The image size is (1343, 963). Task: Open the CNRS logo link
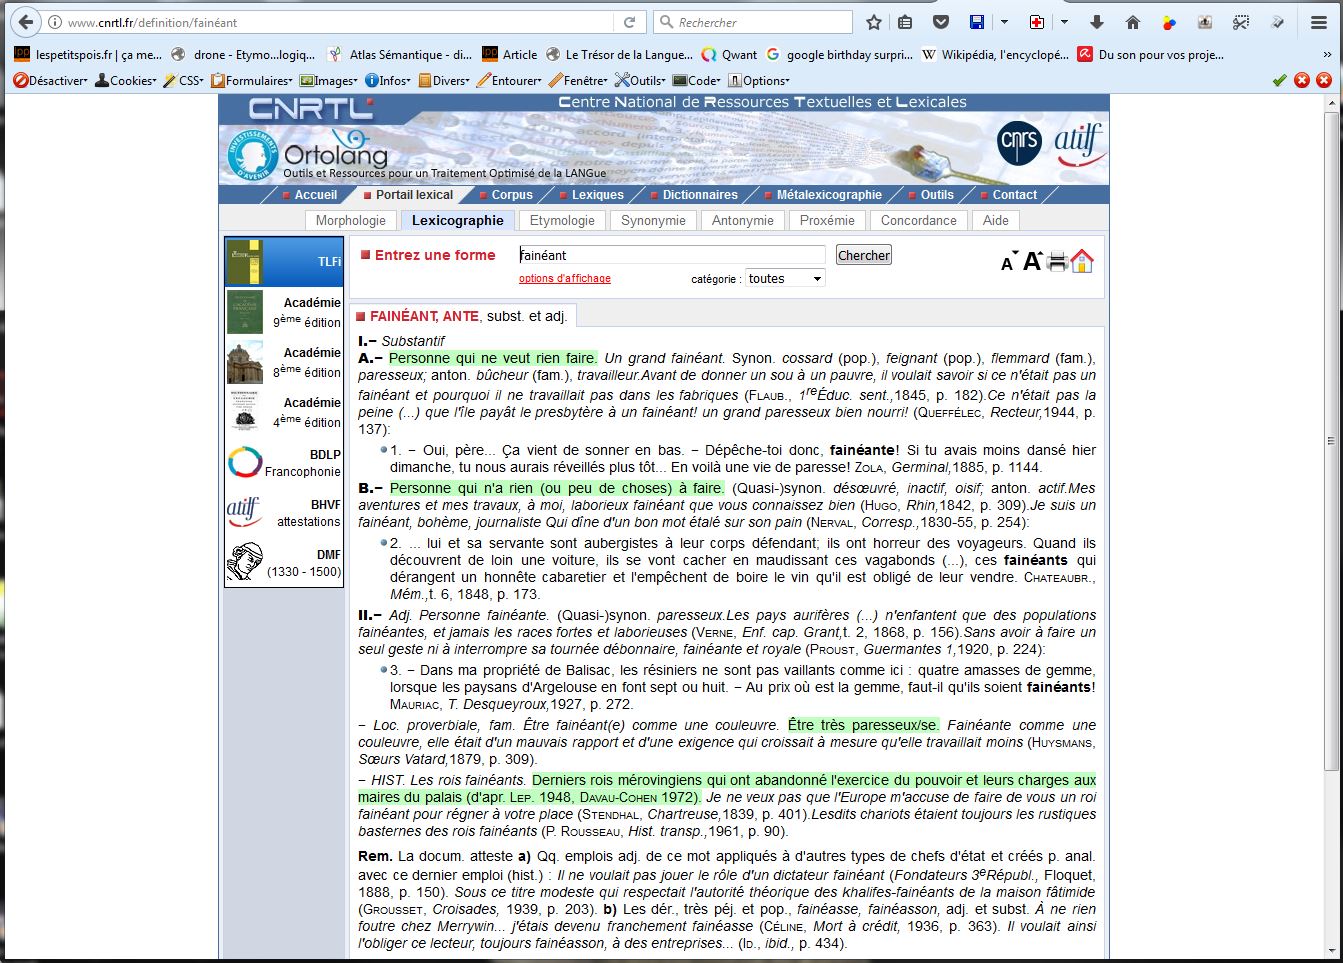[1019, 144]
